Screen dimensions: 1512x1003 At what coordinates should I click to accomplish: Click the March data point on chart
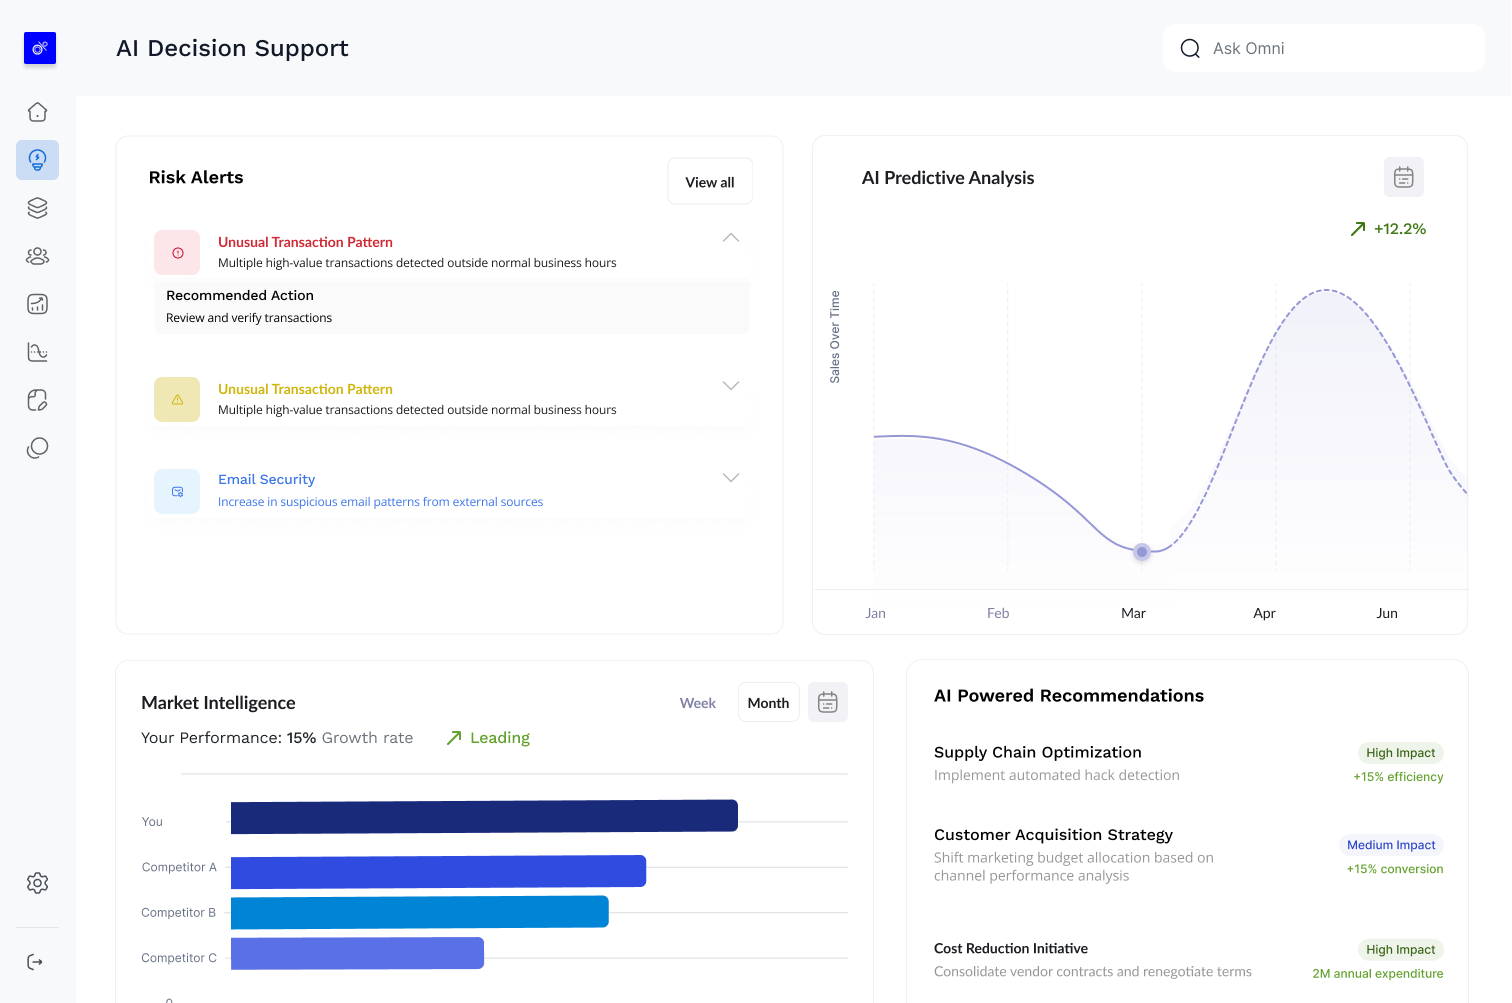pos(1141,551)
